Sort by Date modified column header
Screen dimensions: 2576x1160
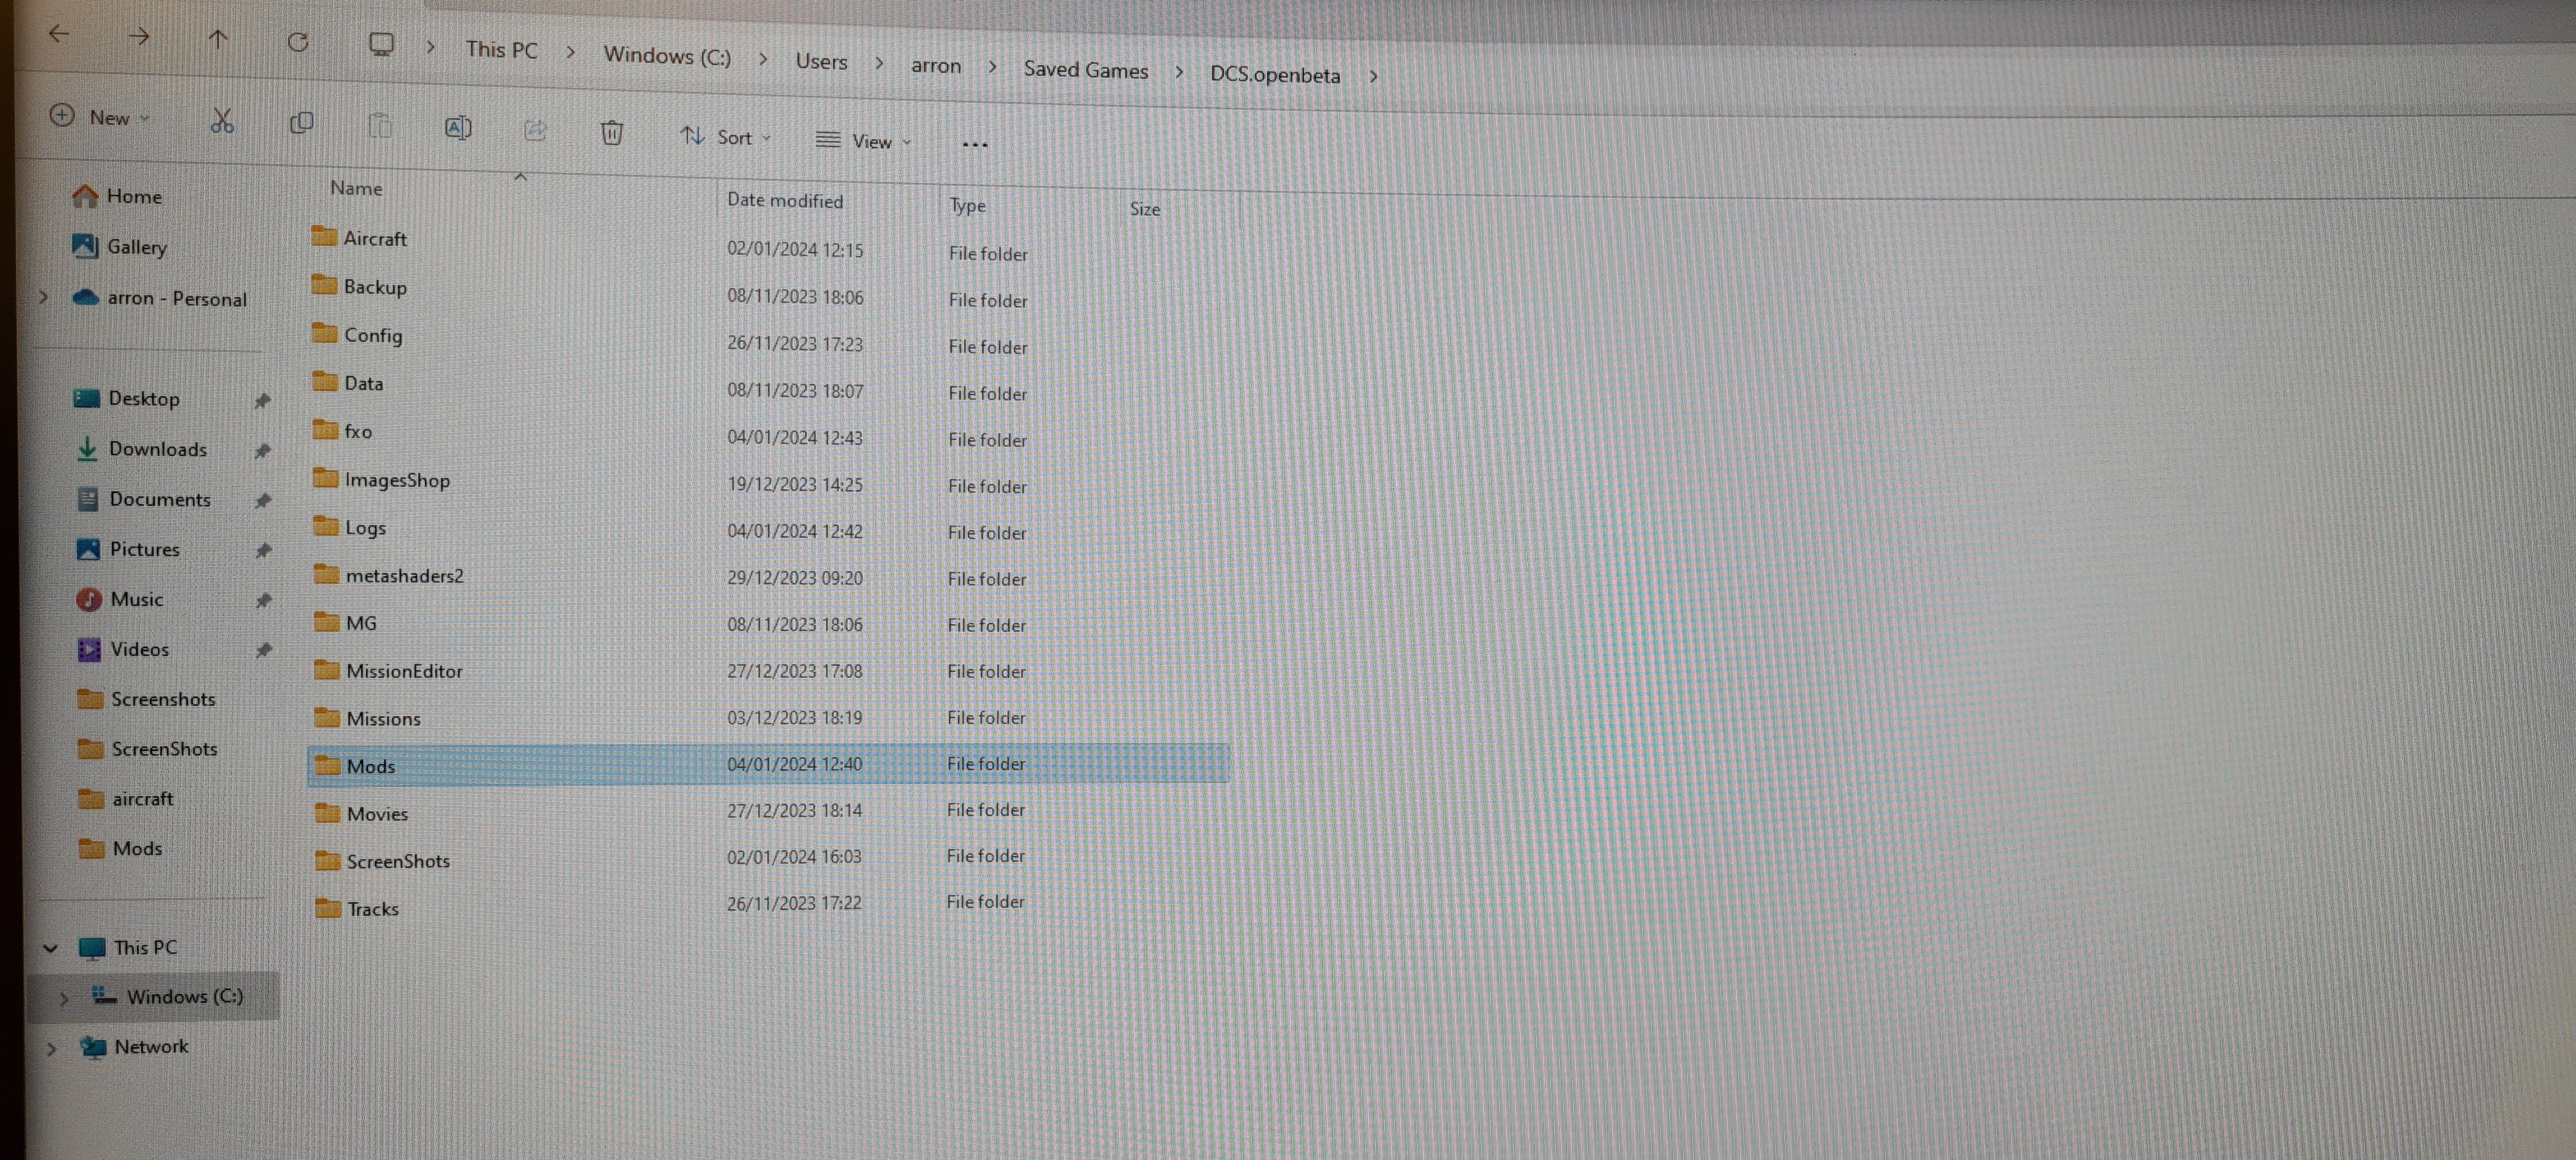785,200
